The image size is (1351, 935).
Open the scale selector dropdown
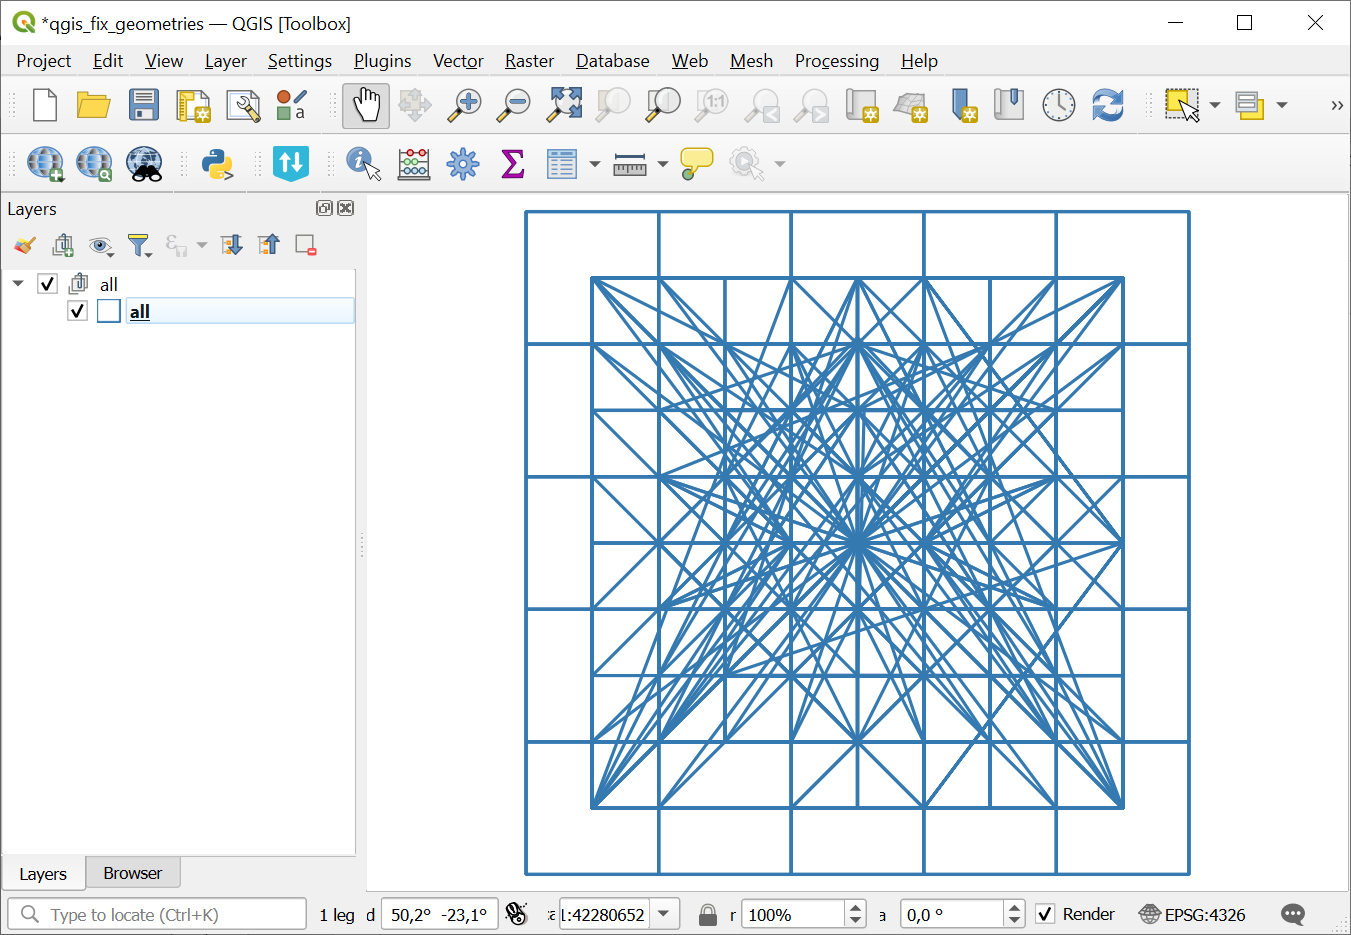[663, 913]
